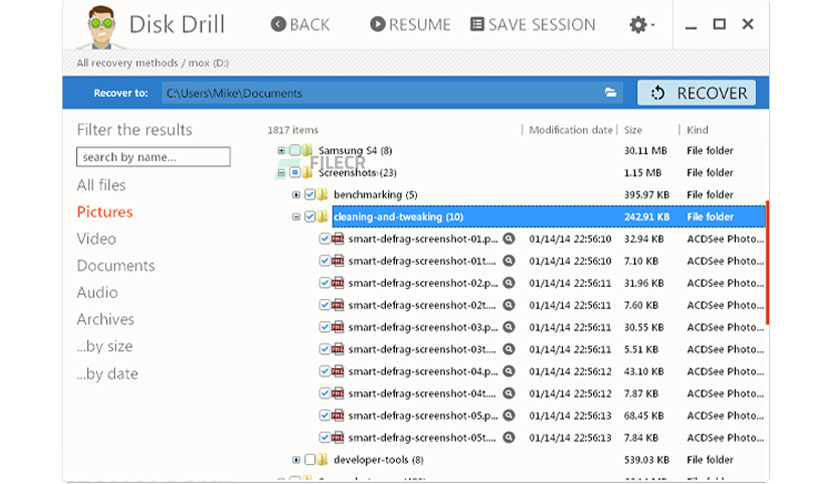Filter results by date
Screen dimensions: 836x484
point(107,373)
